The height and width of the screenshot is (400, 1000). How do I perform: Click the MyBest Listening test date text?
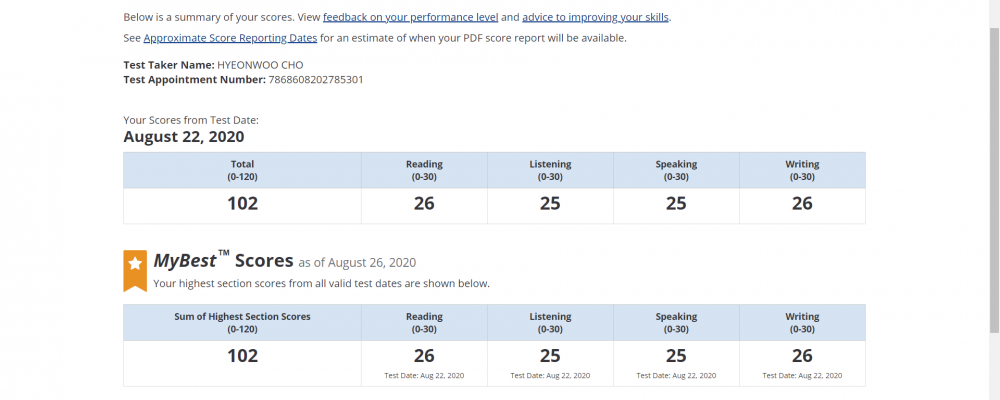[x=550, y=376]
